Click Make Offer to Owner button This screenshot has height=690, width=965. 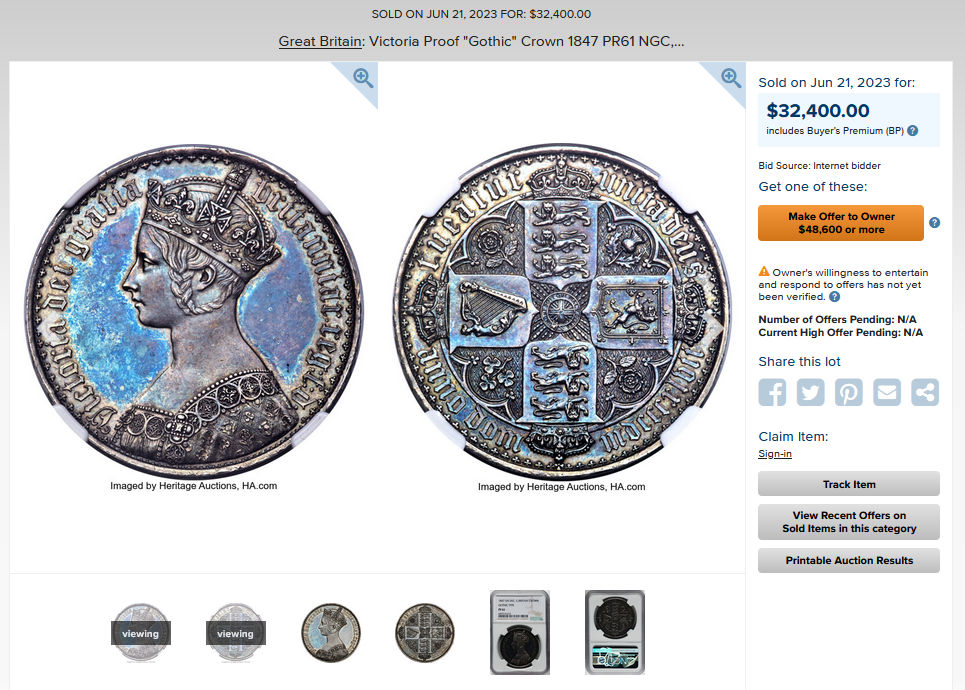point(841,223)
